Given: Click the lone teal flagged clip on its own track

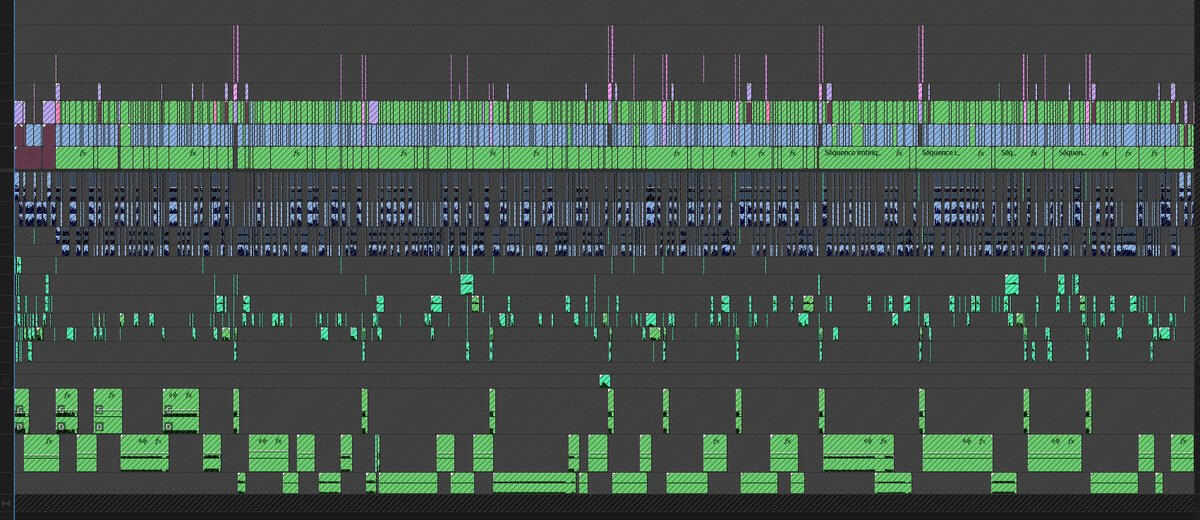Looking at the screenshot, I should 605,379.
